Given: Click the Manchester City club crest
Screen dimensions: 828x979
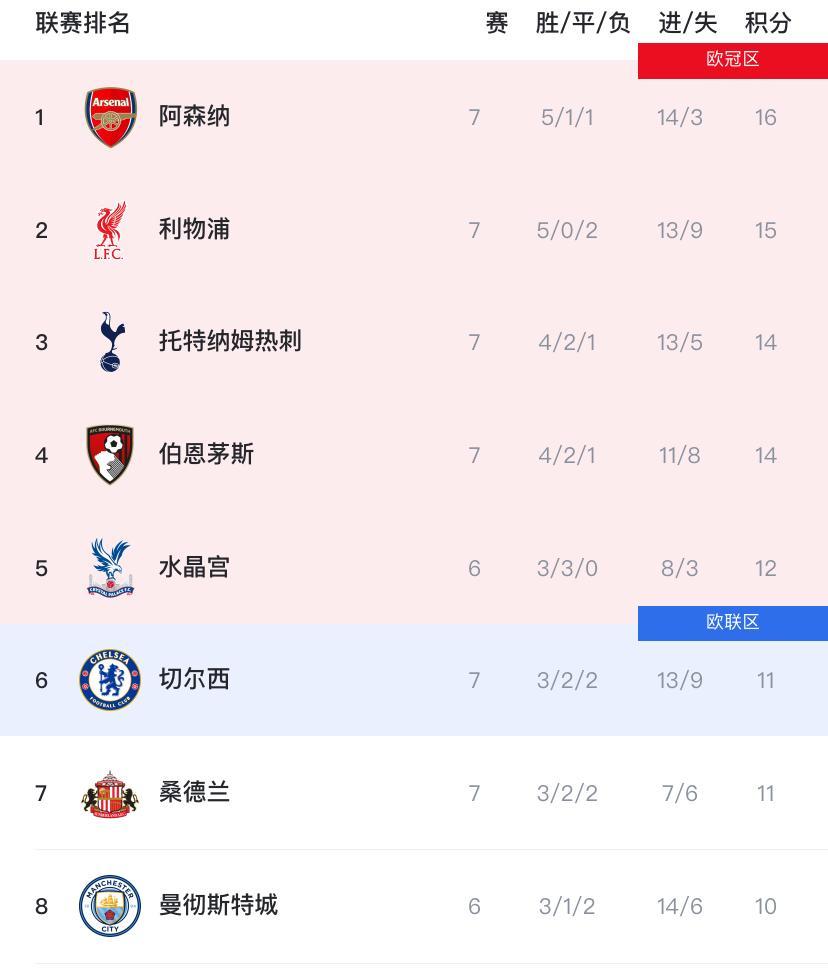Looking at the screenshot, I should pos(110,906).
